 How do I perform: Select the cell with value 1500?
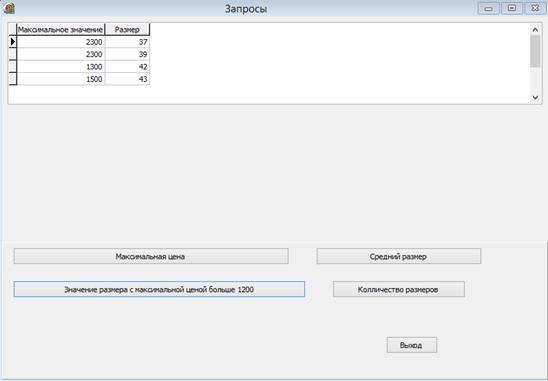tap(60, 79)
